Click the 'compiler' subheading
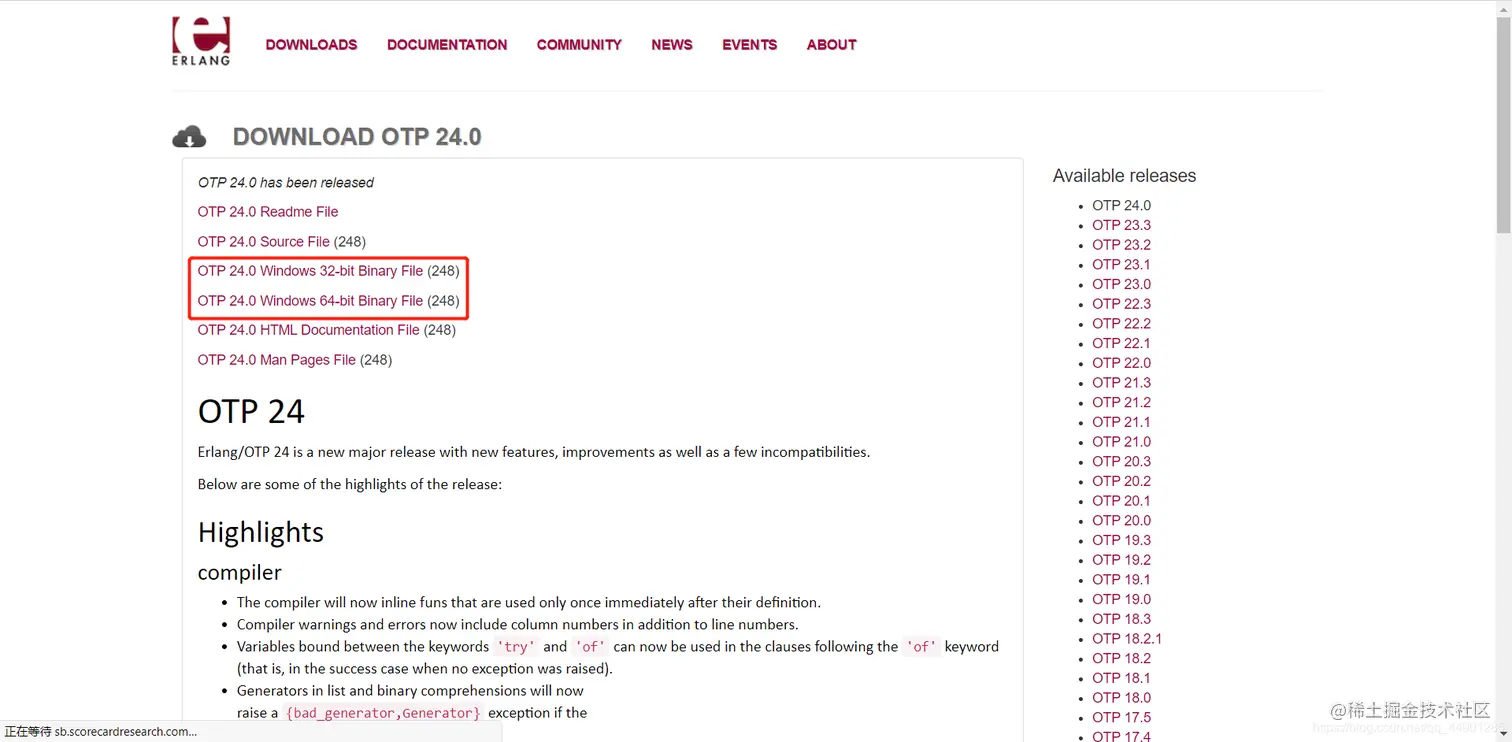Image resolution: width=1512 pixels, height=742 pixels. click(240, 573)
